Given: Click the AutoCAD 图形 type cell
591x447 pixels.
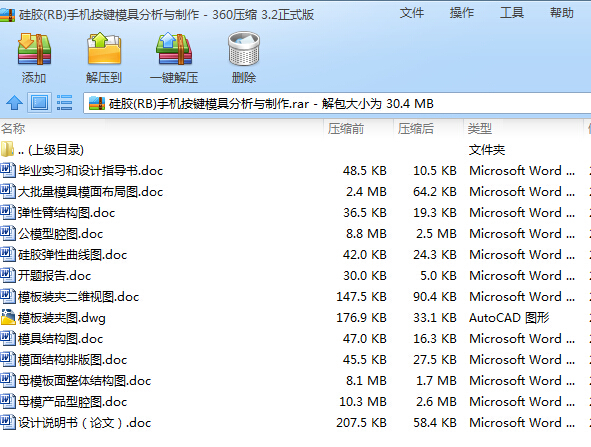Looking at the screenshot, I should 509,318.
